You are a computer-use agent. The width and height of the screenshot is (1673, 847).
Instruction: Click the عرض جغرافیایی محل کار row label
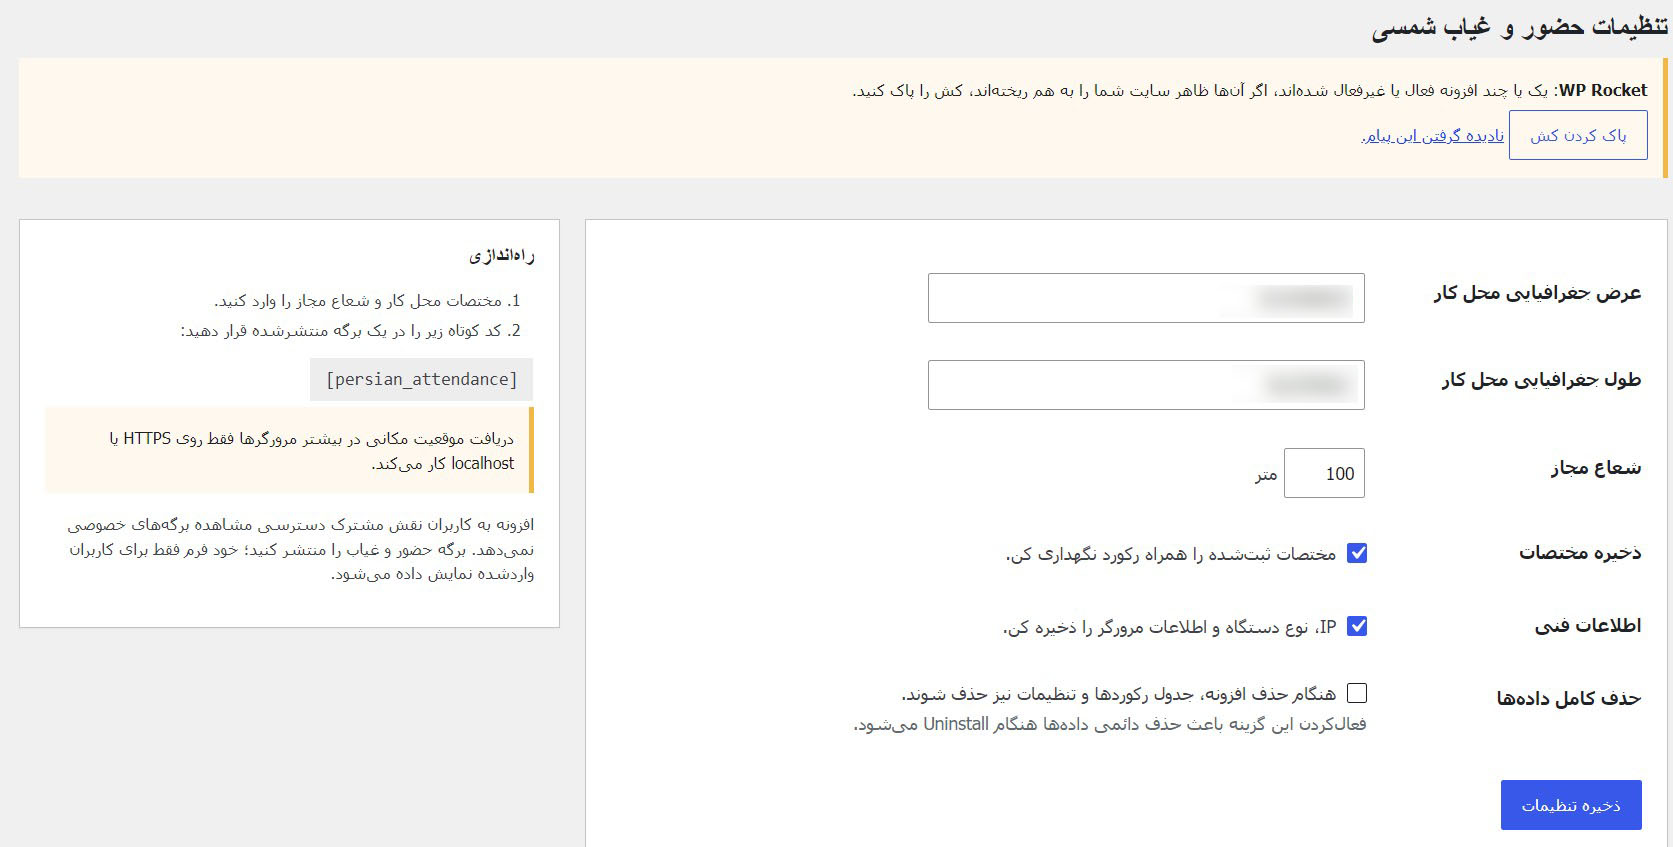[x=1537, y=293]
